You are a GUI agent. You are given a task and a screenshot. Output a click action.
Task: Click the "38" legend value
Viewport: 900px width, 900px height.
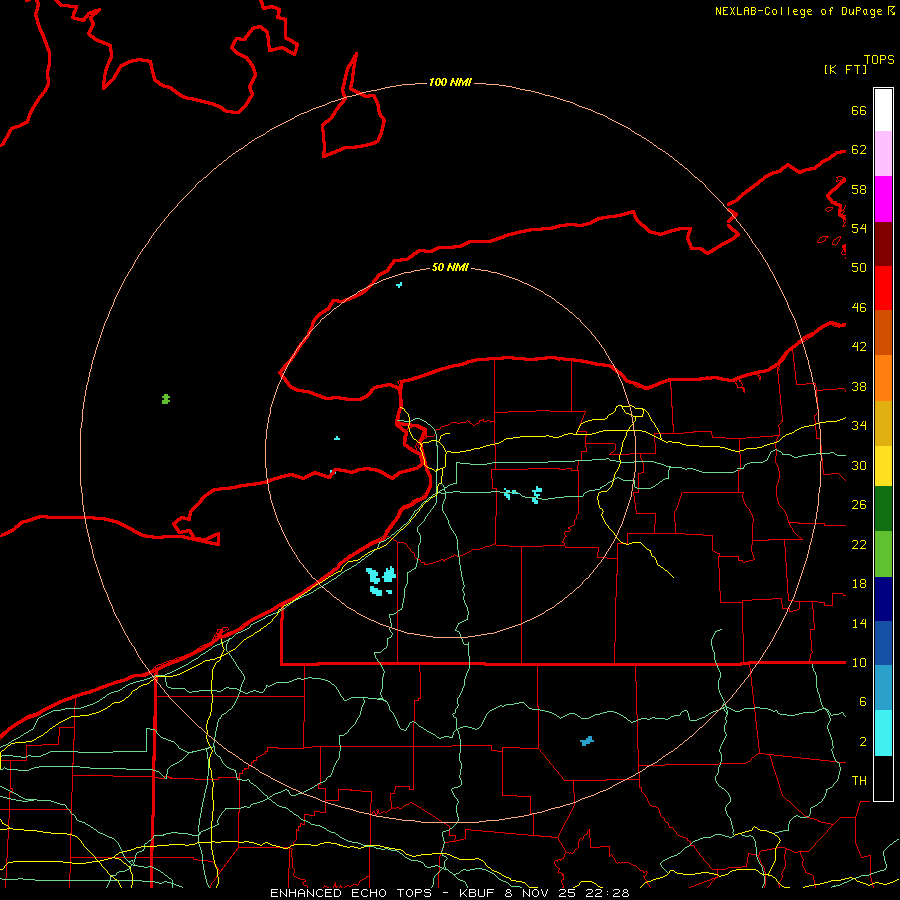tap(859, 387)
